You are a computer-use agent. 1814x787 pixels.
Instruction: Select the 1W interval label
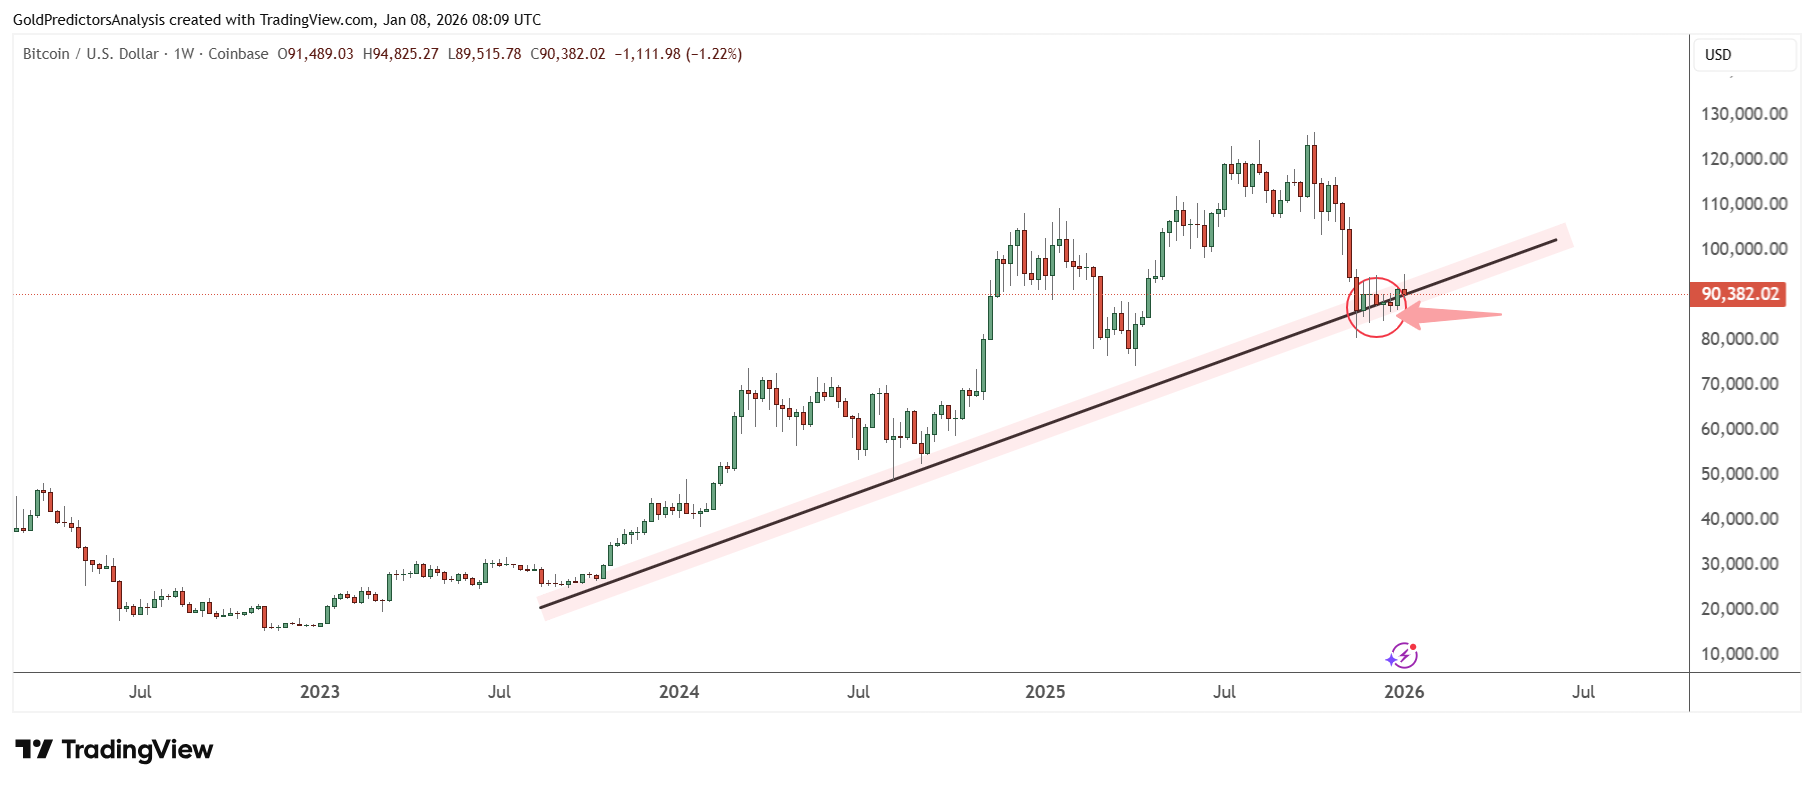184,54
